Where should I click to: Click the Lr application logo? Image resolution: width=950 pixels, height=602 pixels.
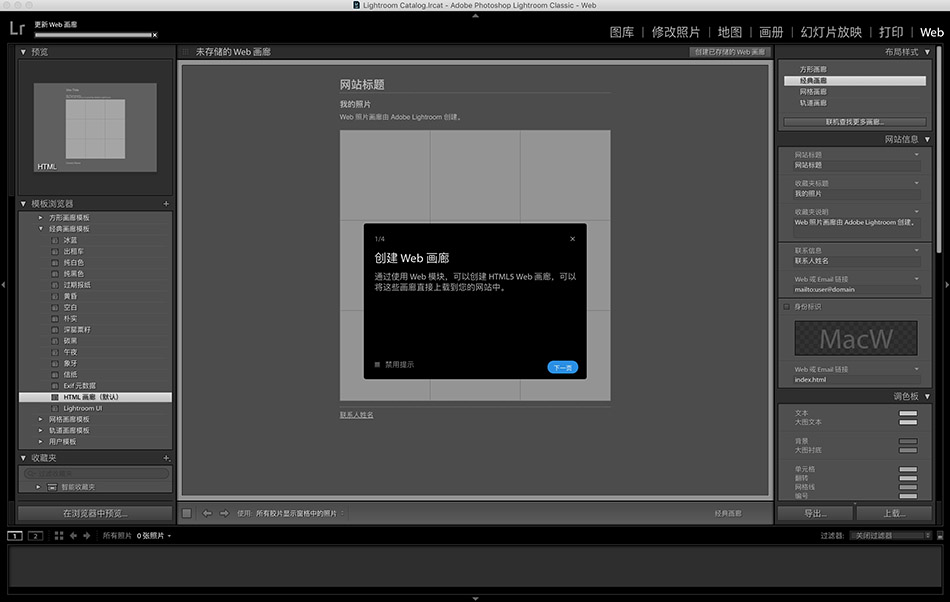(x=17, y=28)
